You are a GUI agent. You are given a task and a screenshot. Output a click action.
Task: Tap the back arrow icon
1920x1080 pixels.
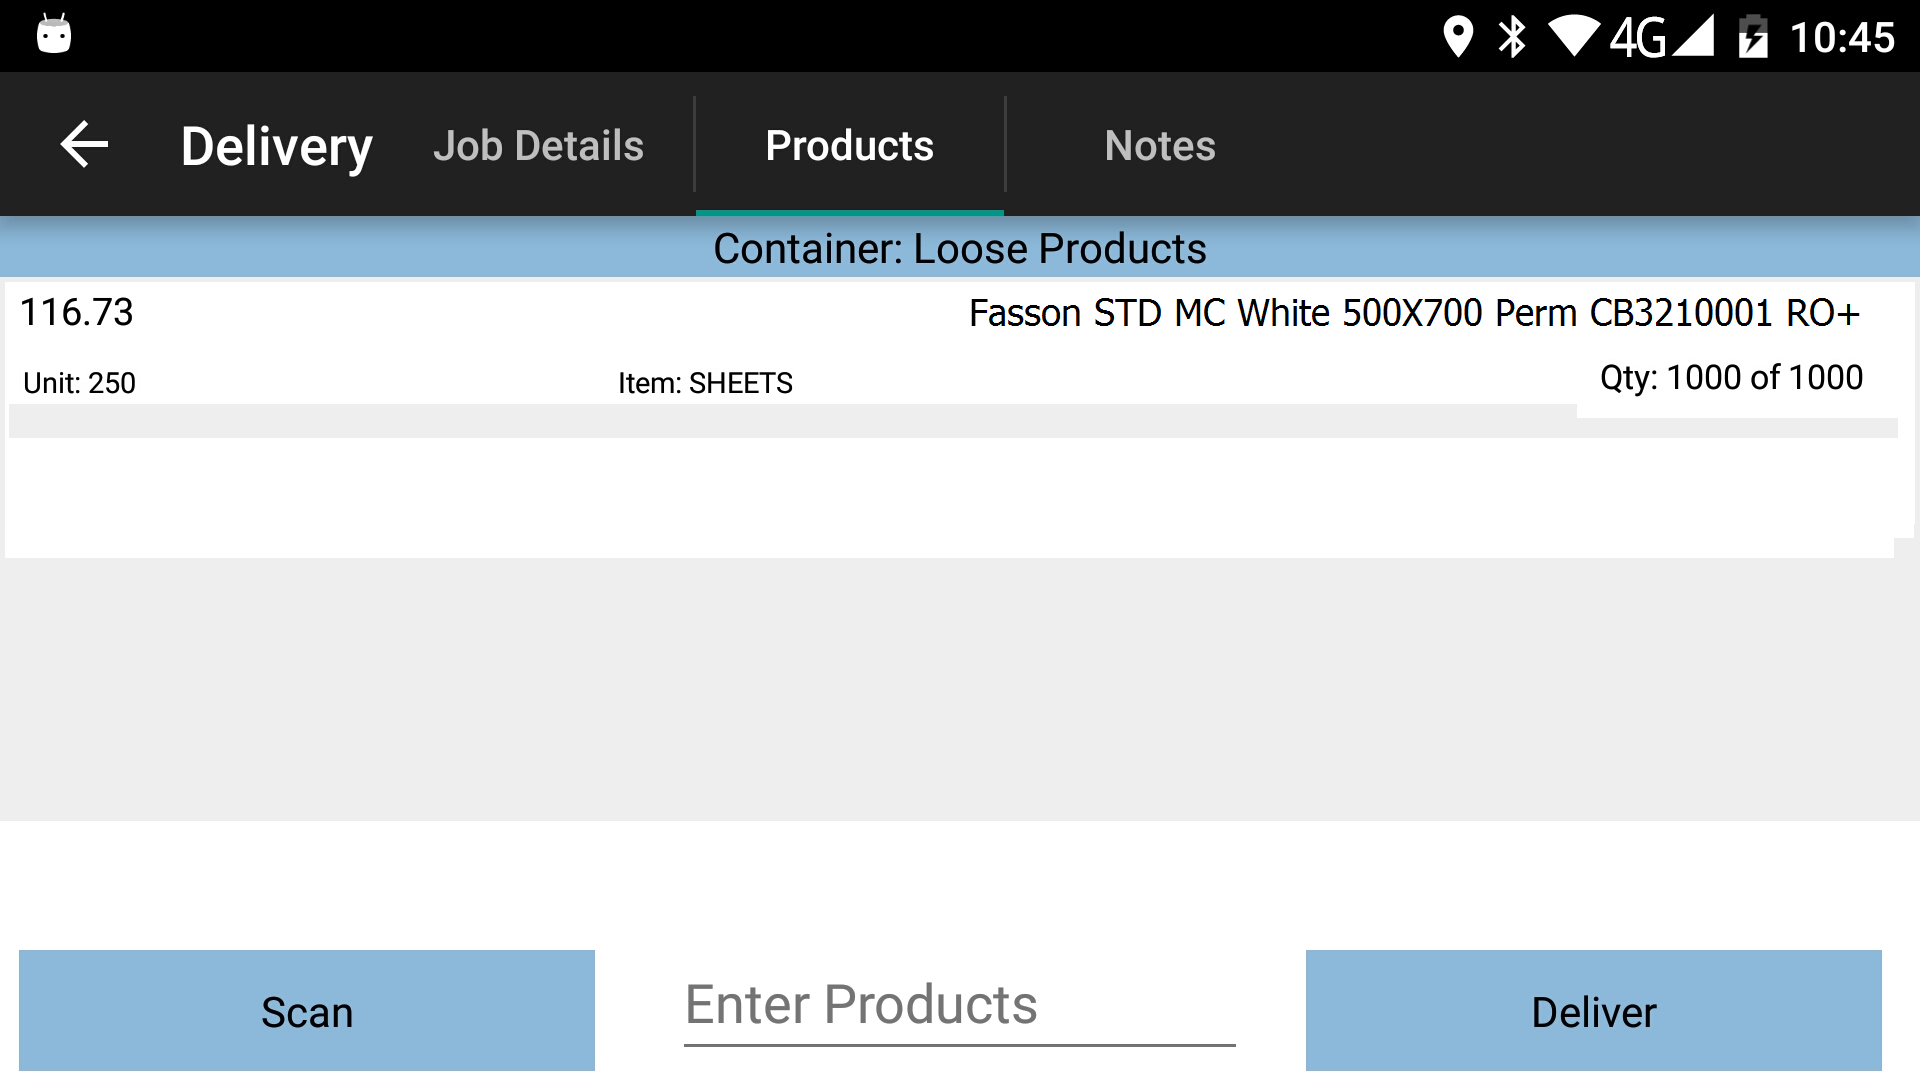click(x=84, y=145)
